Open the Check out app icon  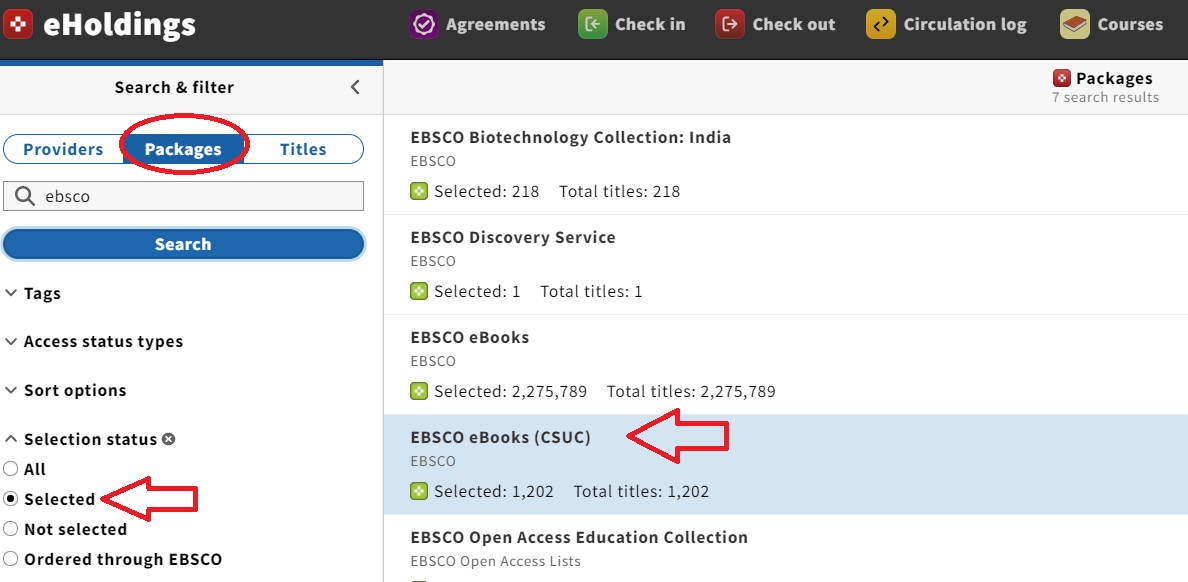[x=730, y=24]
